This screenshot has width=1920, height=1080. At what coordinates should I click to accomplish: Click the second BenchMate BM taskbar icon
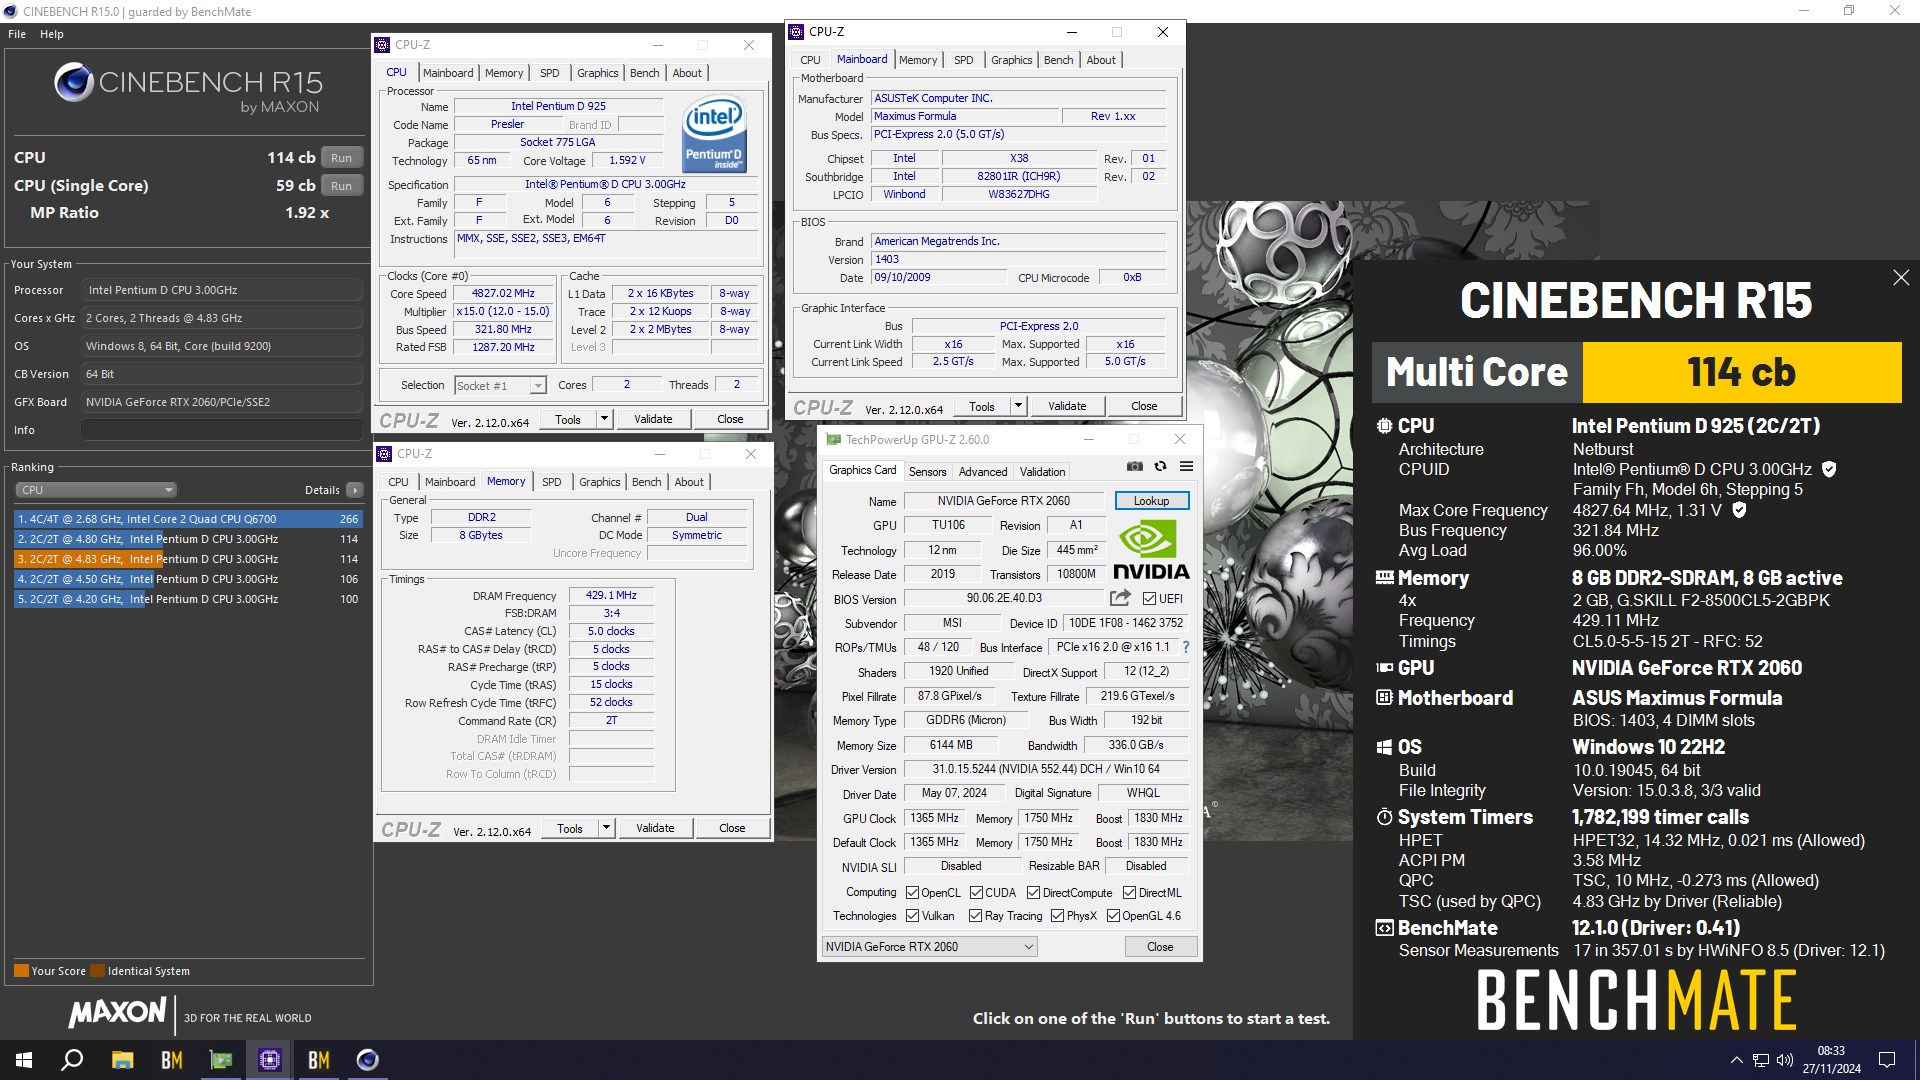tap(319, 1060)
